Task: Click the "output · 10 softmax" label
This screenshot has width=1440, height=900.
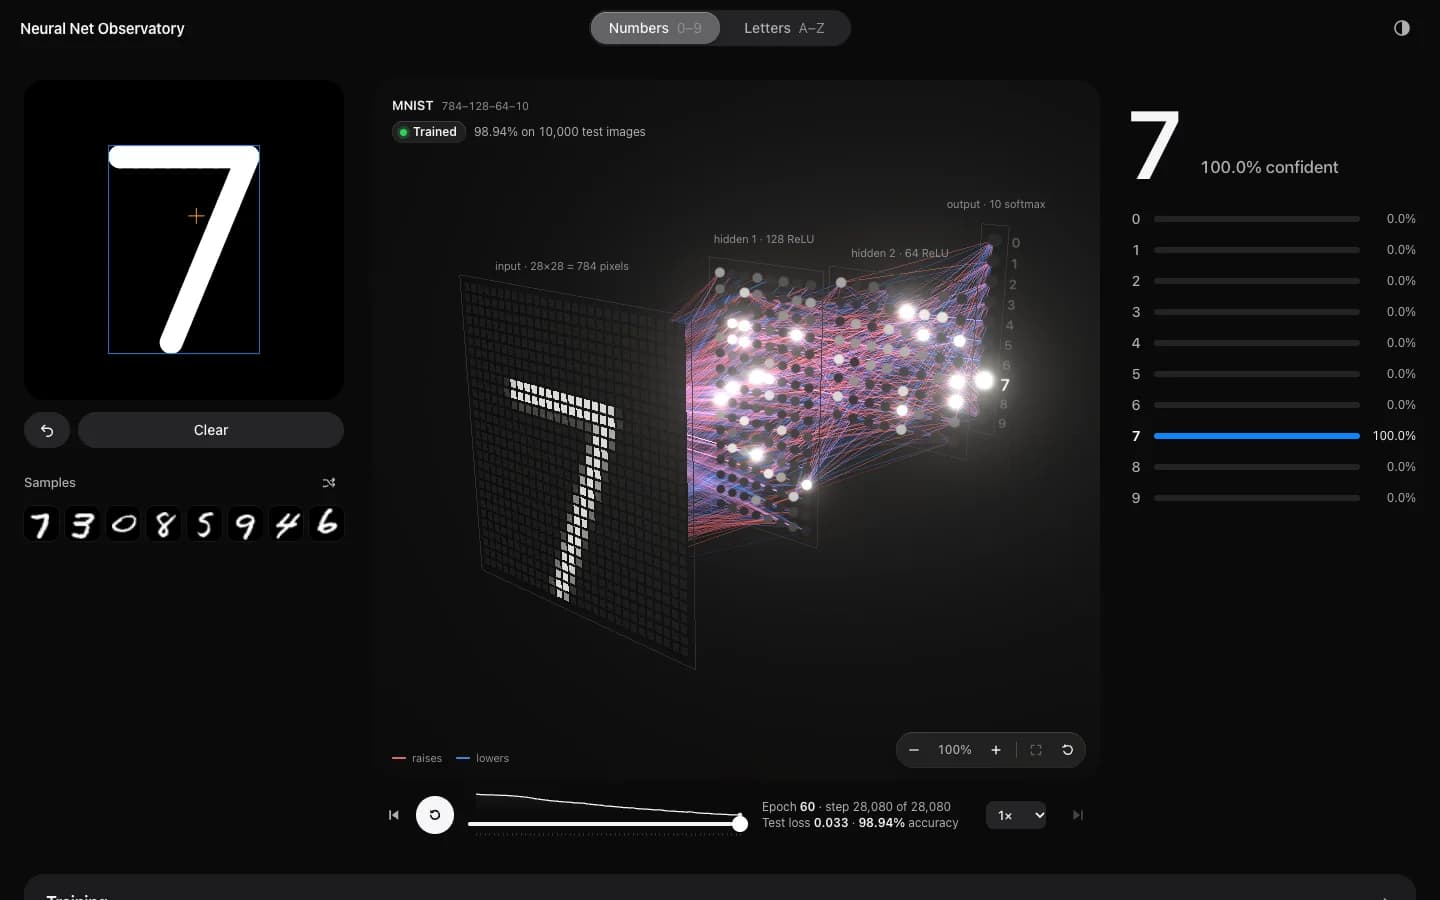Action: 996,204
